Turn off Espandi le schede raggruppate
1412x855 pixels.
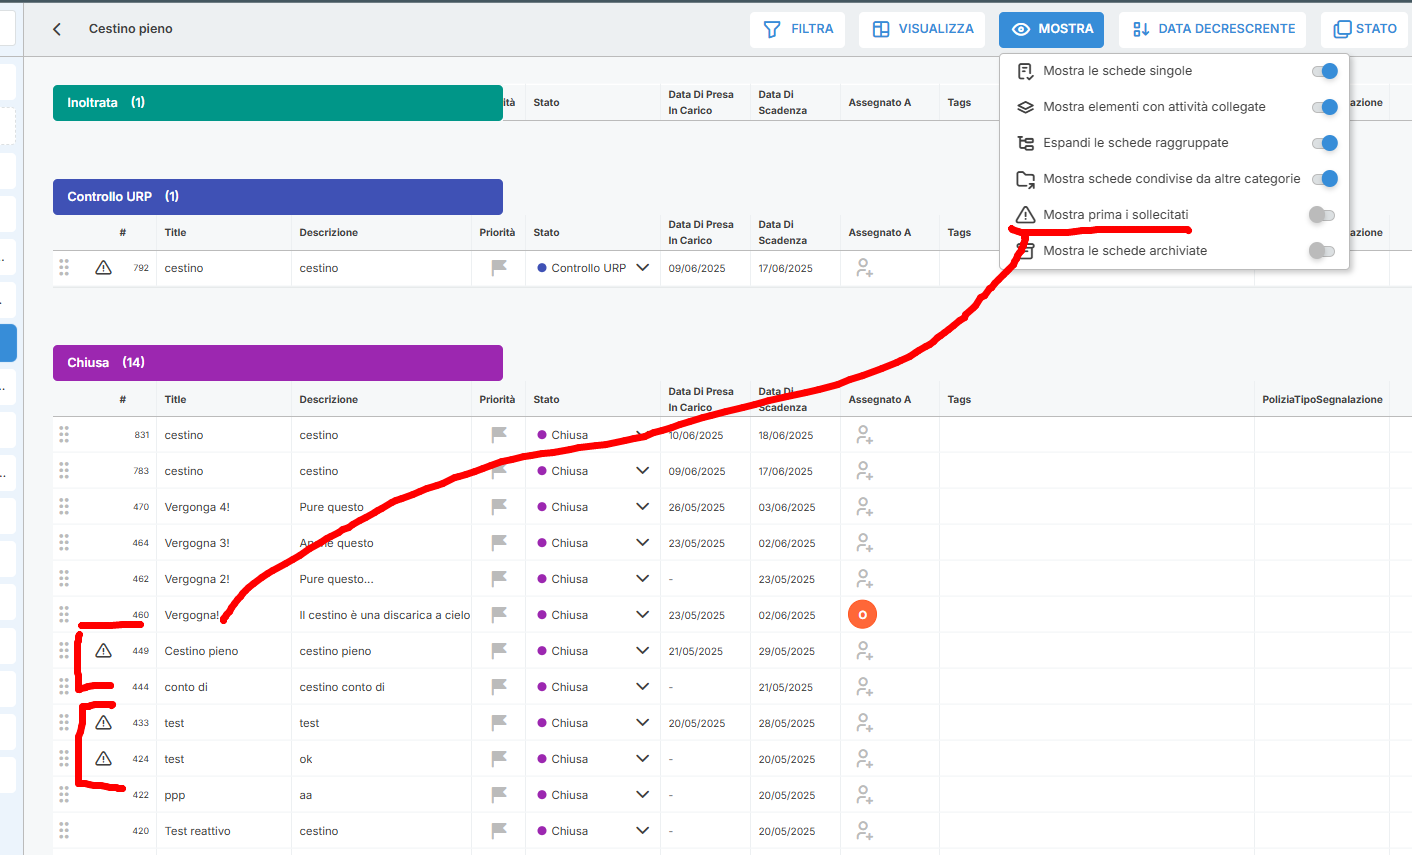(x=1324, y=143)
